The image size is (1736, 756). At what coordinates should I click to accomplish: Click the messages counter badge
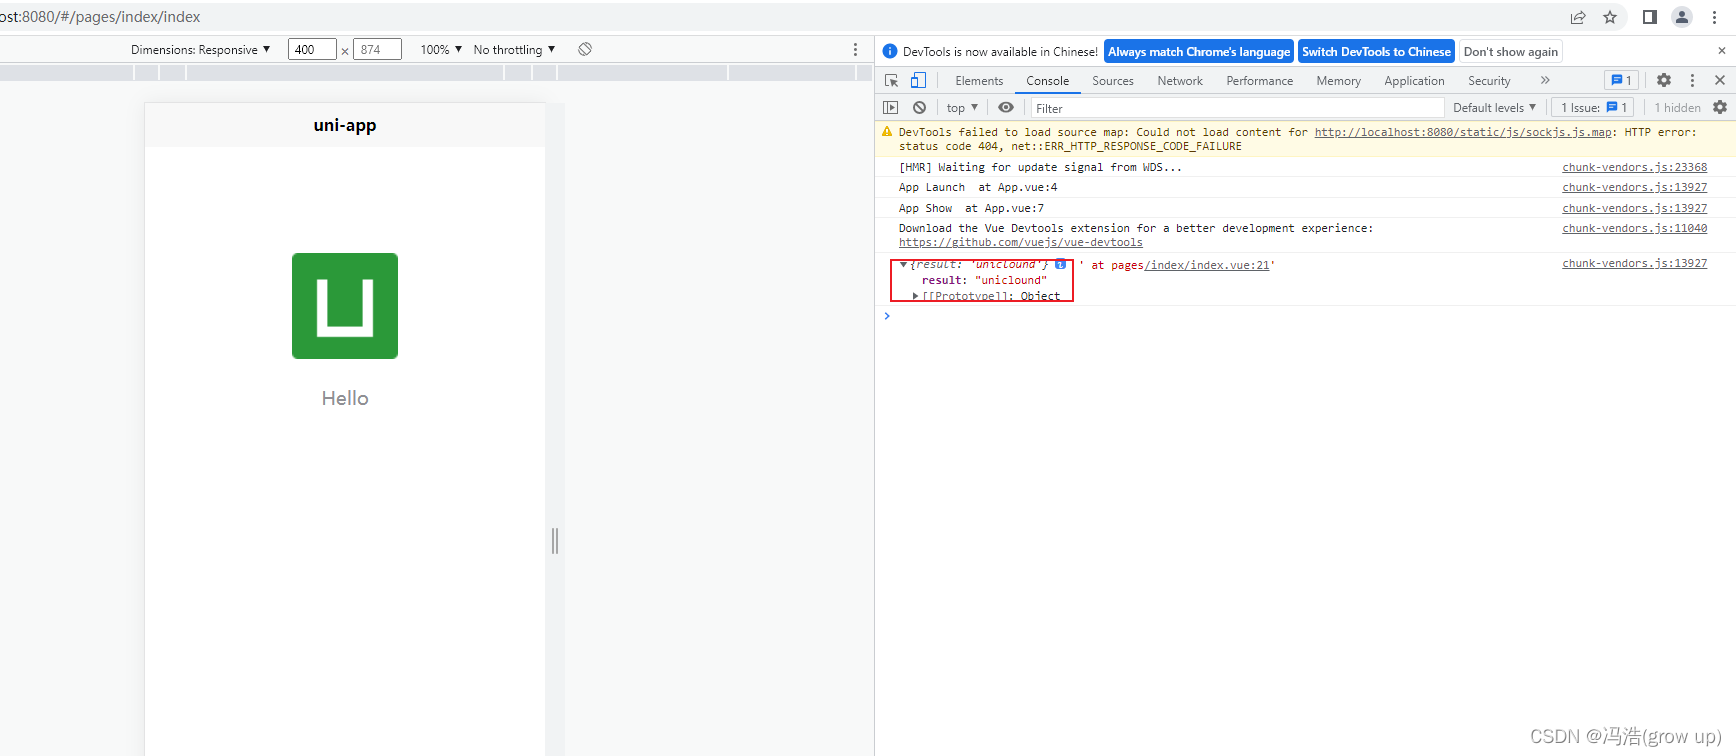[1621, 80]
